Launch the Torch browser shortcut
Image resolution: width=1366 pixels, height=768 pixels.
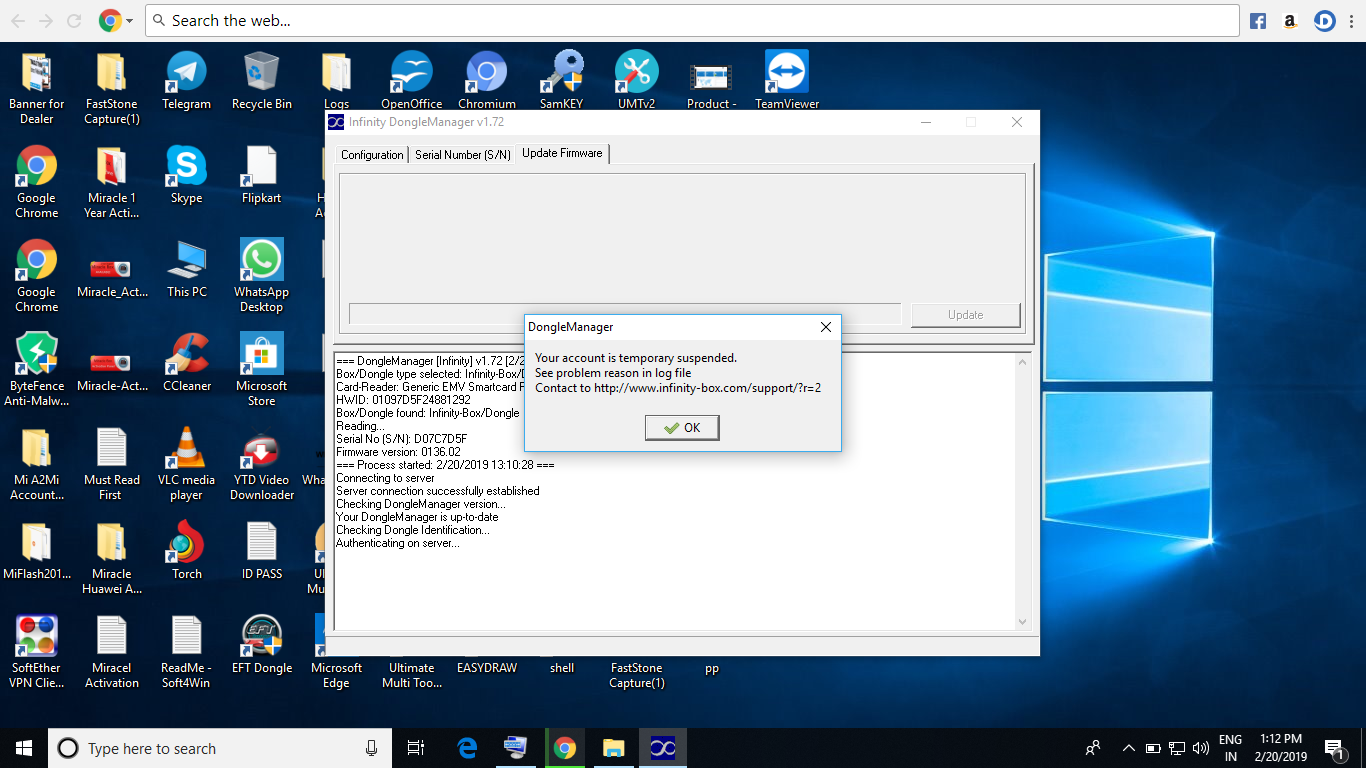pyautogui.click(x=186, y=550)
